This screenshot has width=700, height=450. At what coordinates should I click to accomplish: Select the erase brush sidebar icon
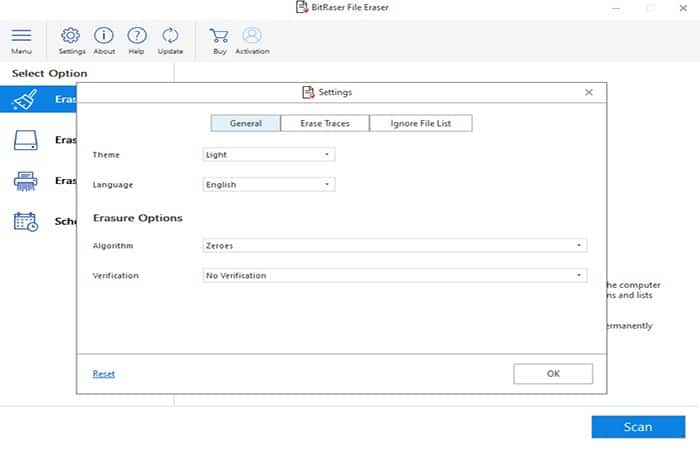(x=25, y=99)
